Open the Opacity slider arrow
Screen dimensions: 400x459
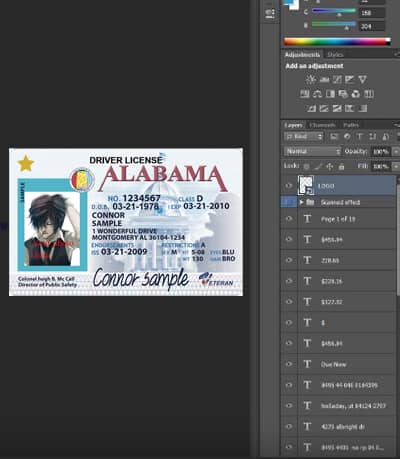coord(396,152)
